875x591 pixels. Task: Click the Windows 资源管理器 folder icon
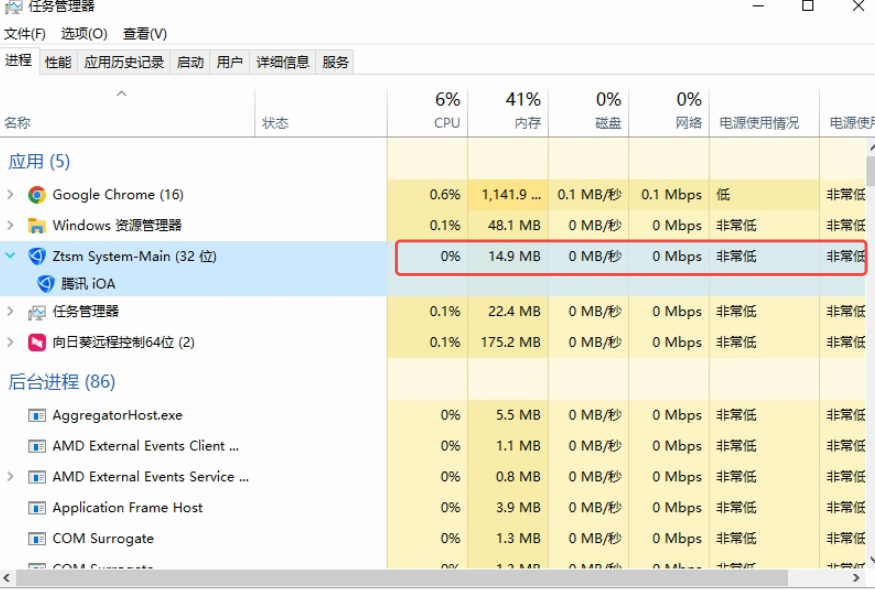pos(37,225)
